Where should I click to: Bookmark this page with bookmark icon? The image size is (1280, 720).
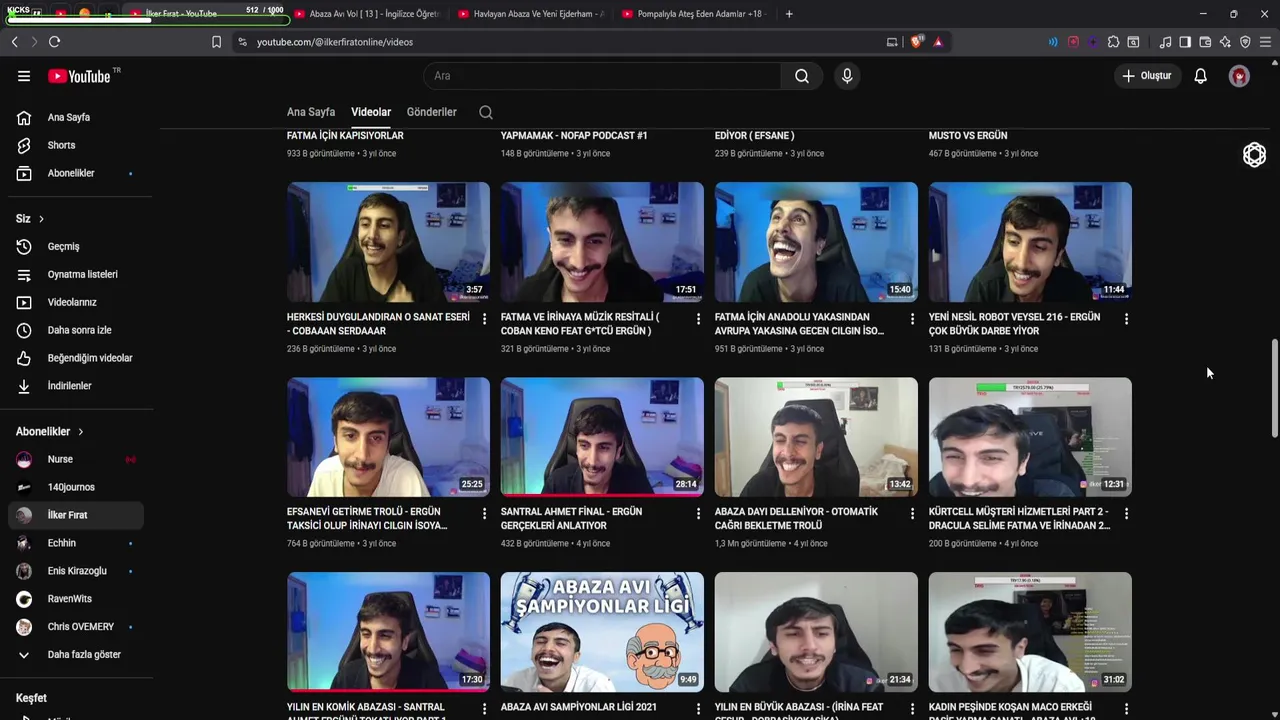click(216, 42)
